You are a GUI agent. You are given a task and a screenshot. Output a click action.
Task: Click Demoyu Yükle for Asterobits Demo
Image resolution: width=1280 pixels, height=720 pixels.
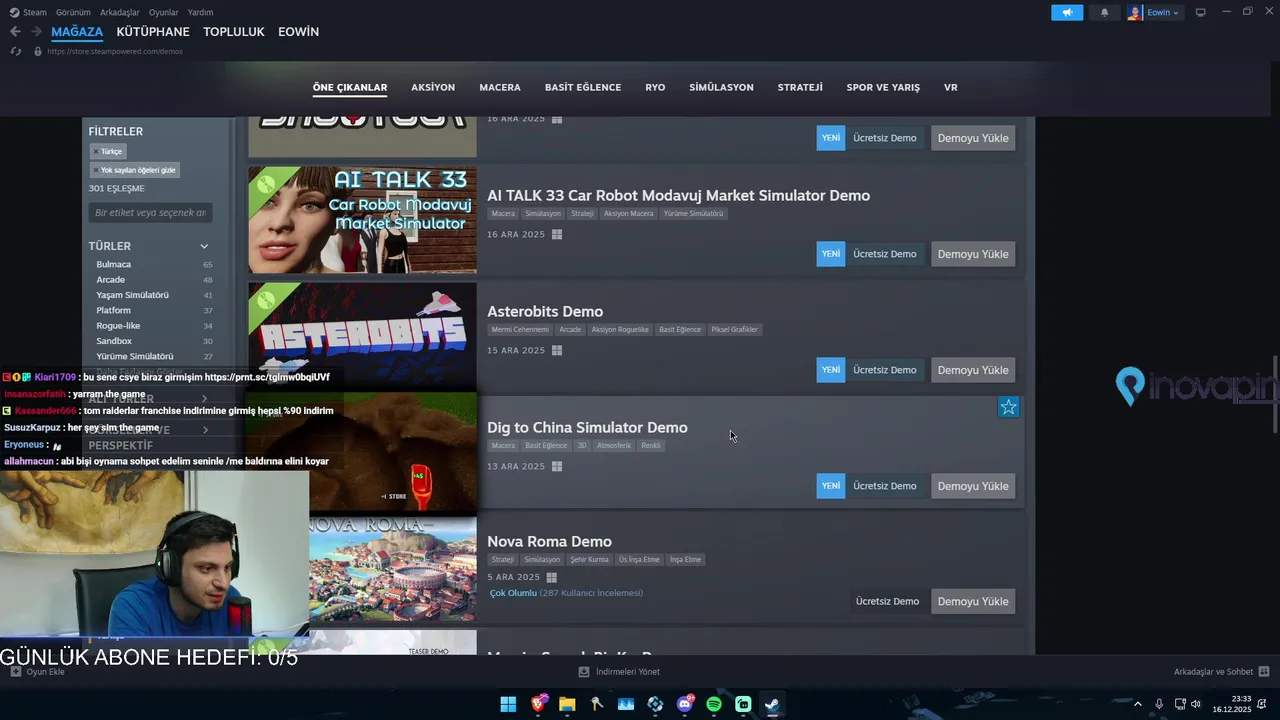click(973, 370)
